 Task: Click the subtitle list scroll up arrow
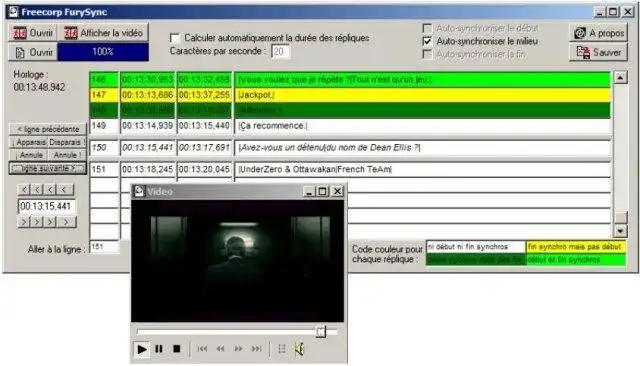pyautogui.click(x=620, y=77)
